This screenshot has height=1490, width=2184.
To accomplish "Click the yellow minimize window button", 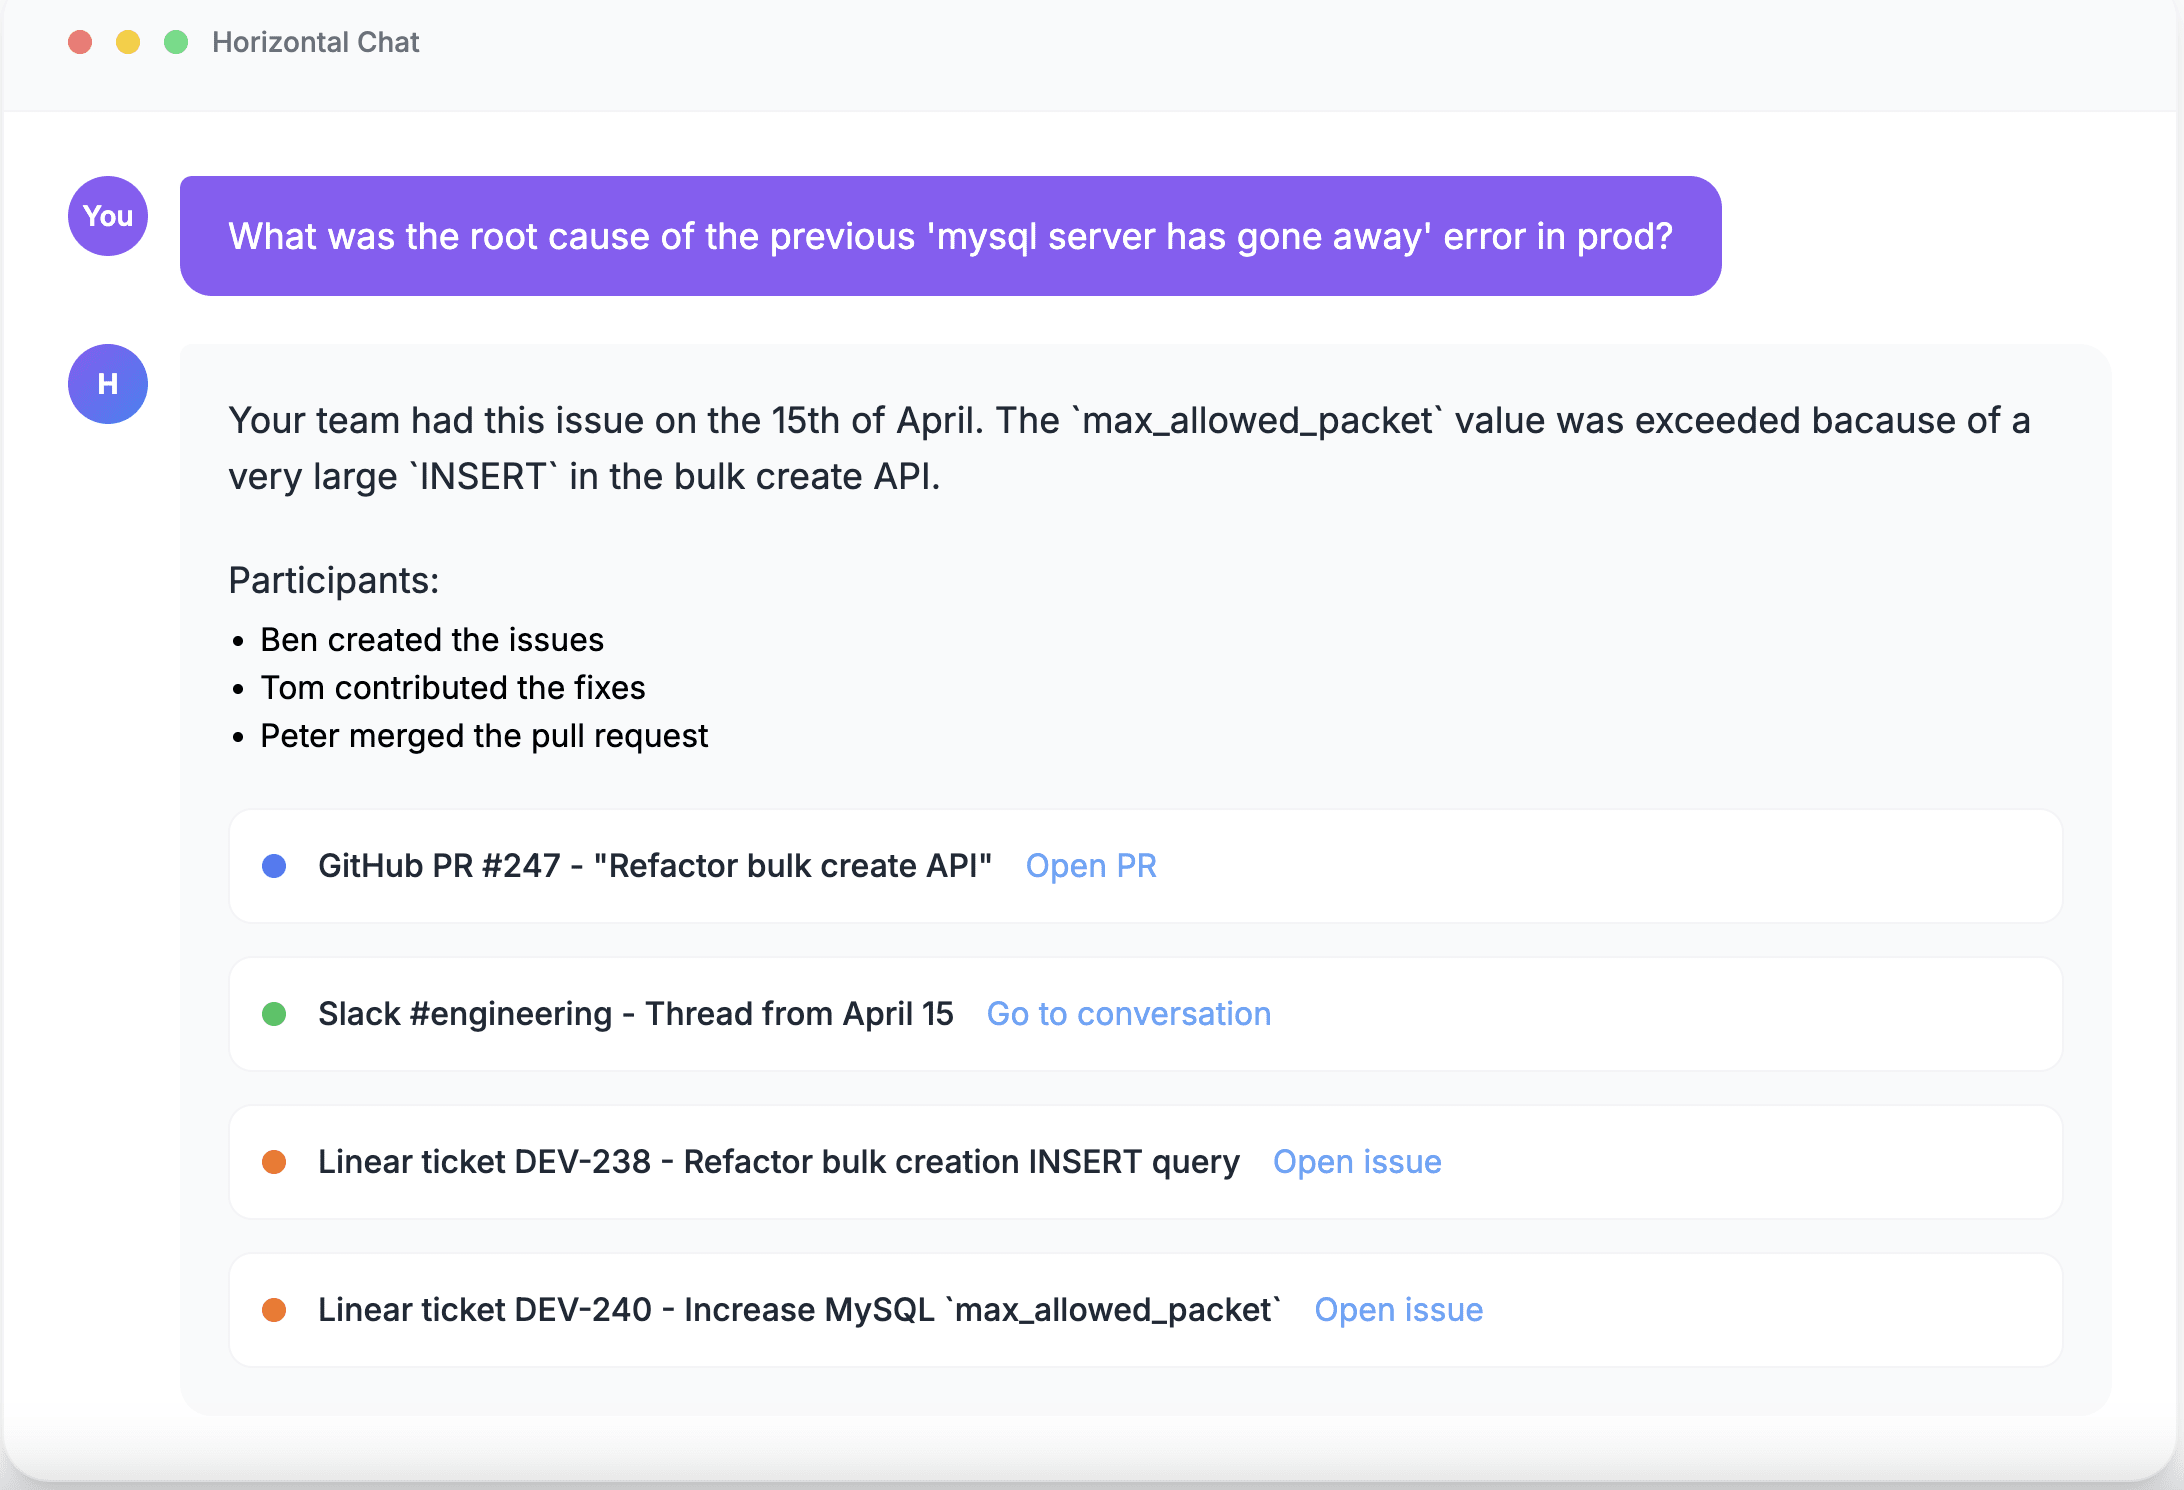I will click(x=128, y=42).
